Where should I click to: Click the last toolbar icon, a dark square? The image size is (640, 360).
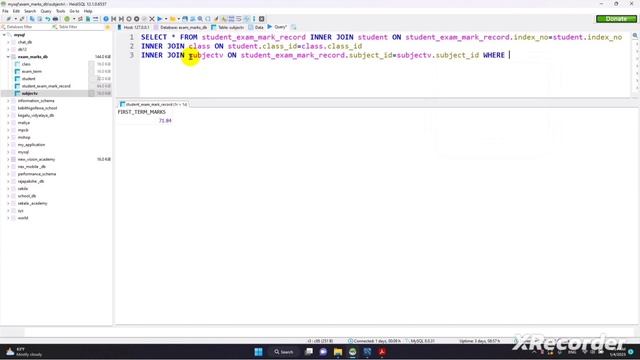tap(262, 19)
